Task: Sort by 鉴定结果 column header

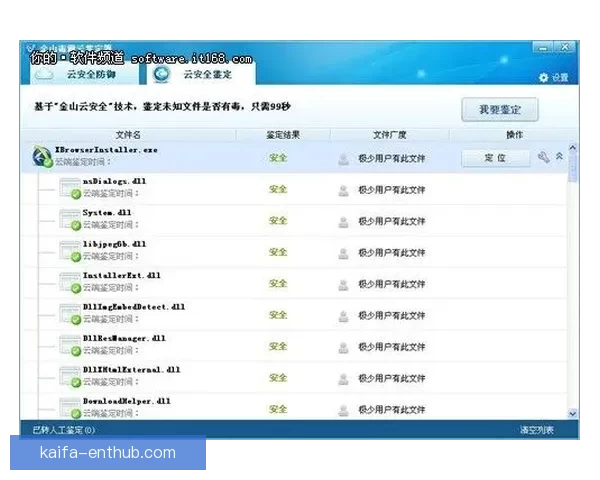Action: click(283, 135)
